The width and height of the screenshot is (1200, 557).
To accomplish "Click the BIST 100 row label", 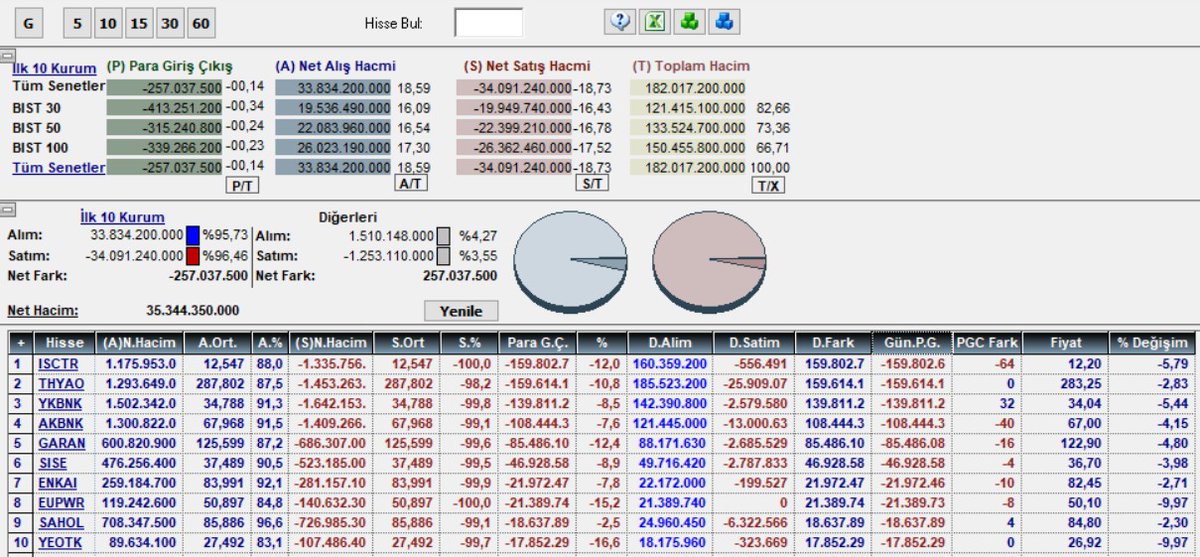I will point(40,147).
